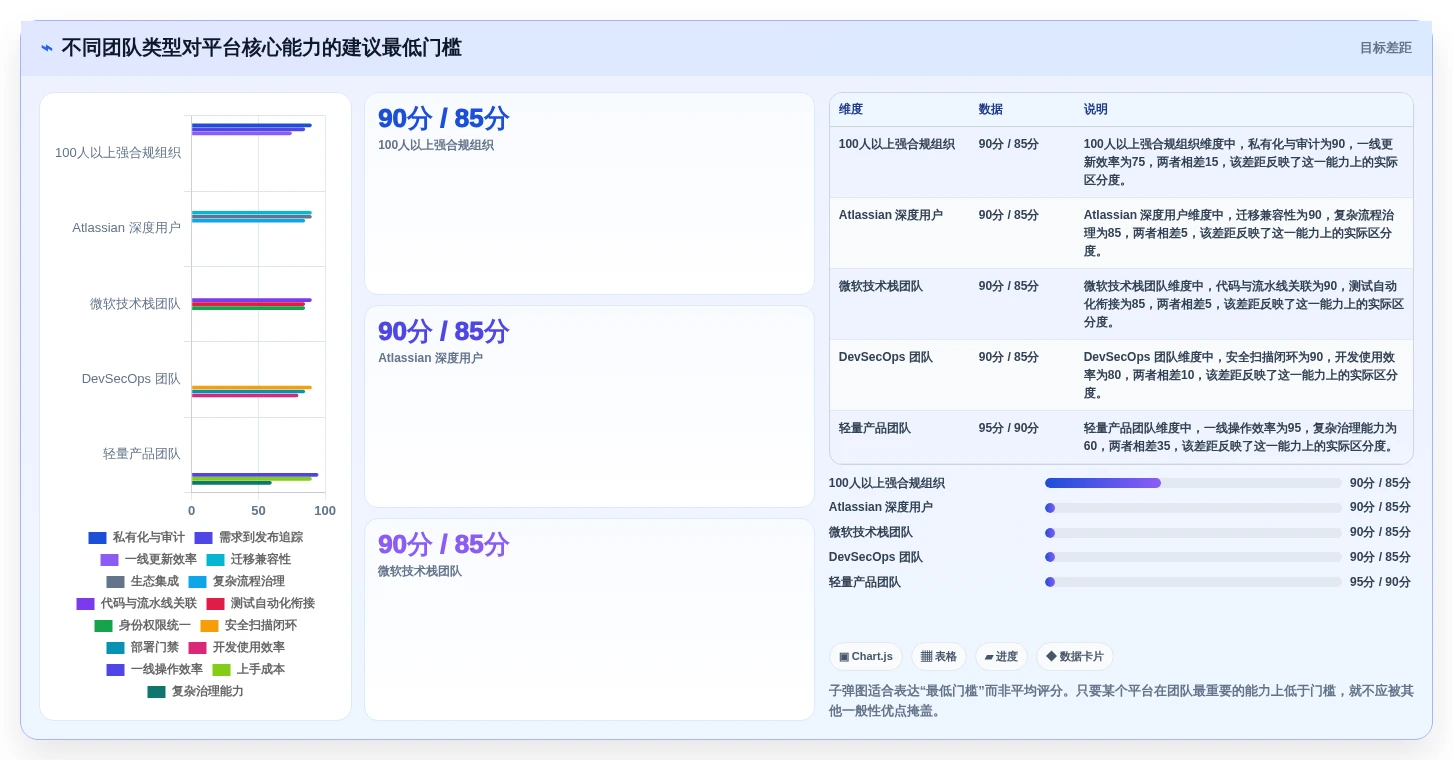The height and width of the screenshot is (760, 1453).
Task: Click the 部署门禁 legend color swatch
Action: tap(115, 648)
